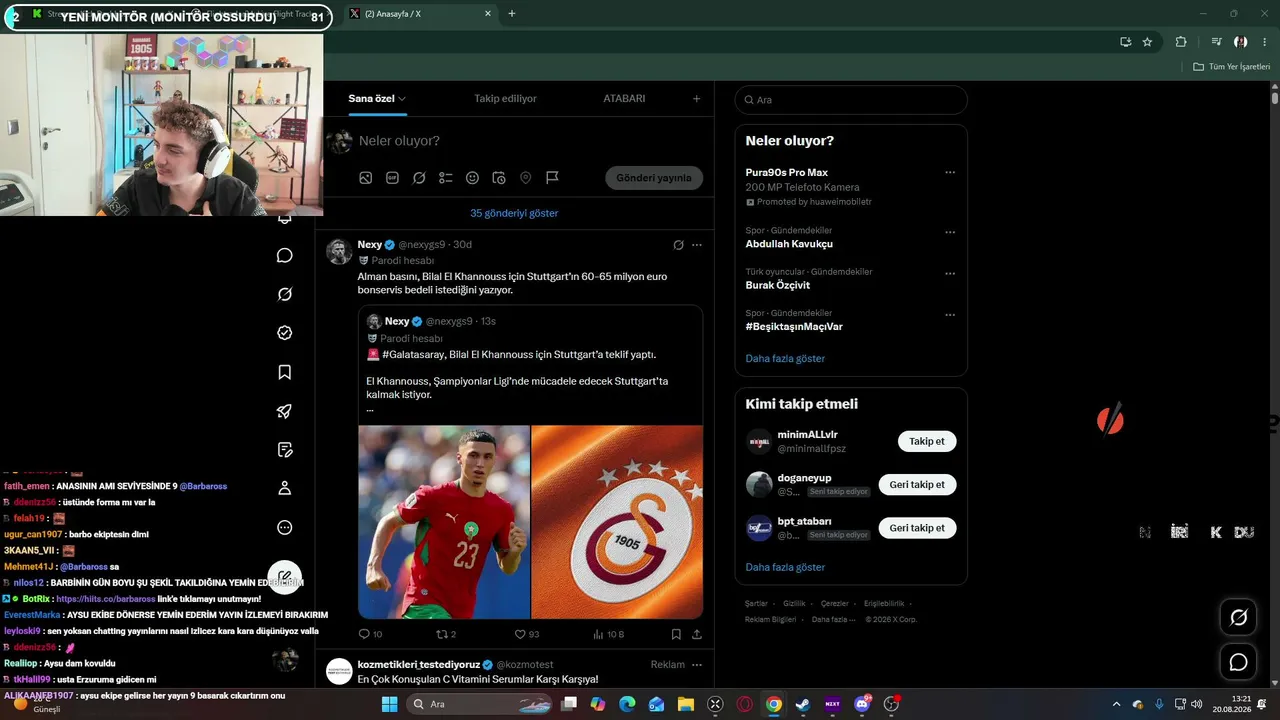Show the 35 new posts
1280x720 pixels.
click(x=515, y=213)
